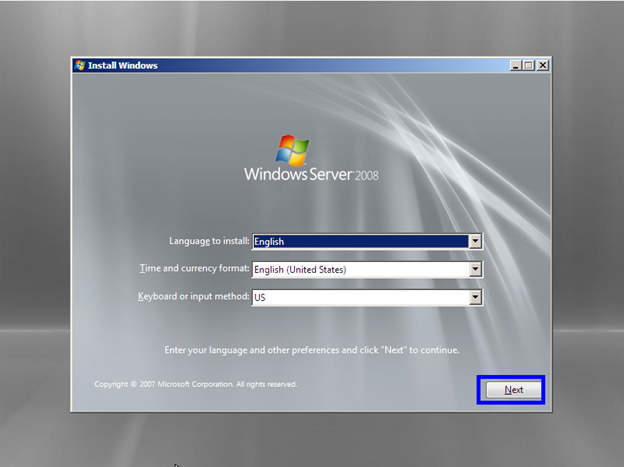624x467 pixels.
Task: Click the Next button
Action: point(513,390)
